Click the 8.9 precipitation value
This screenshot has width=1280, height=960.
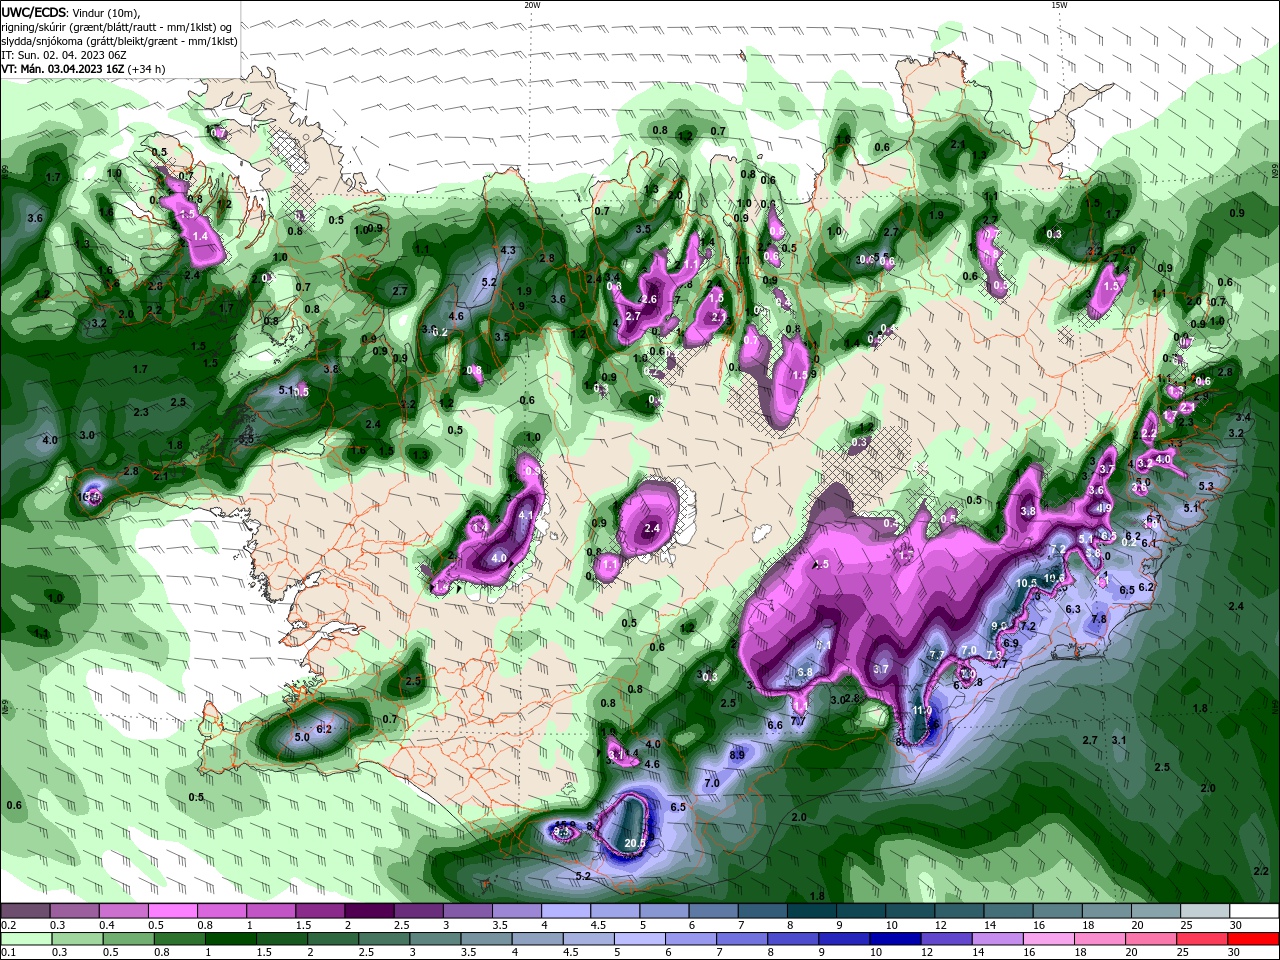click(x=737, y=755)
